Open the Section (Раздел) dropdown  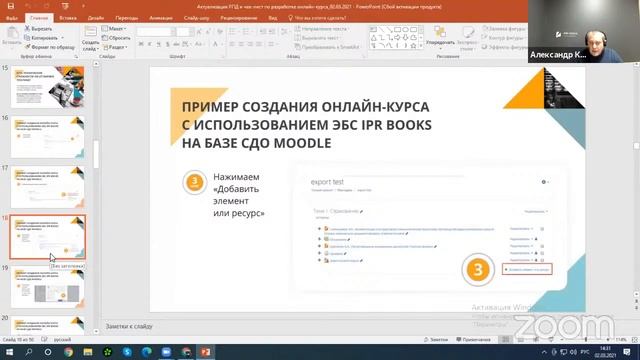pyautogui.click(x=116, y=47)
